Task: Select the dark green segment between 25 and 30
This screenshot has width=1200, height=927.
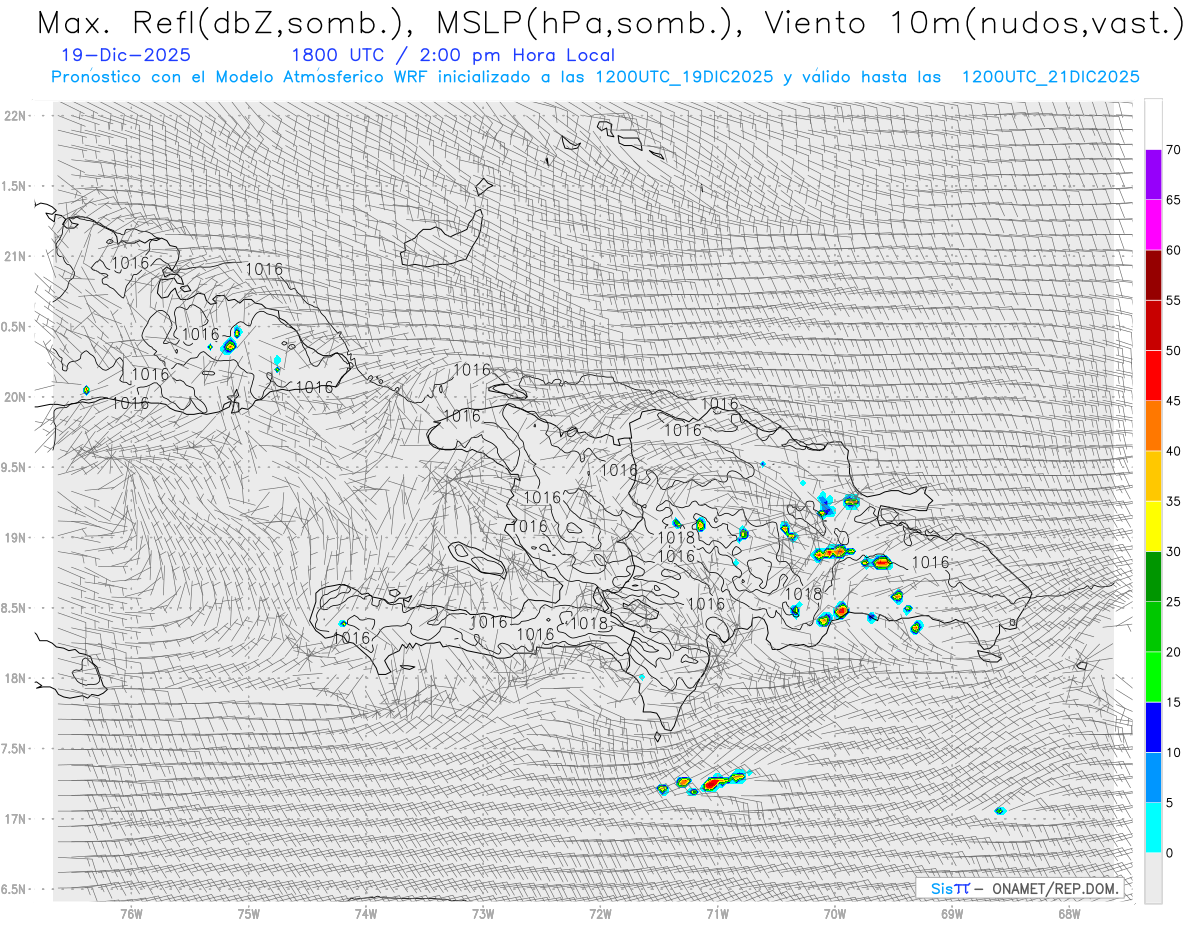Action: click(x=1153, y=577)
